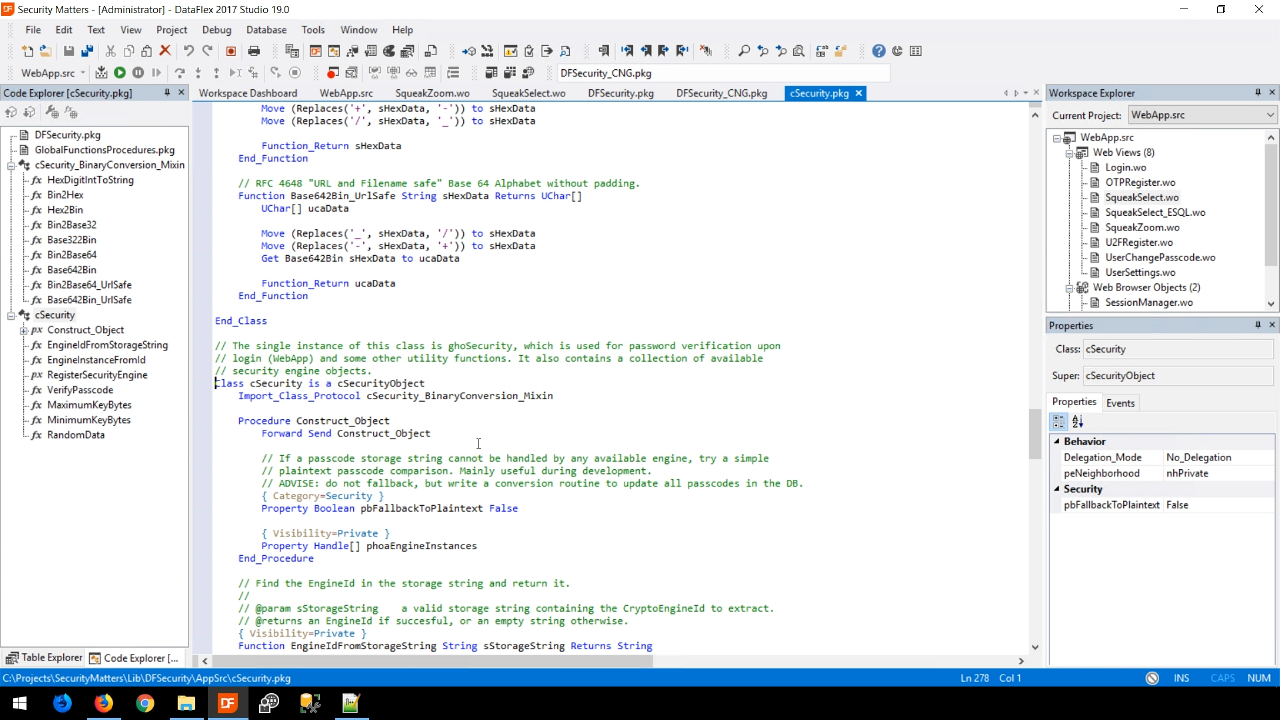This screenshot has height=720, width=1280.
Task: Click the Pause debugging icon
Action: [x=138, y=72]
